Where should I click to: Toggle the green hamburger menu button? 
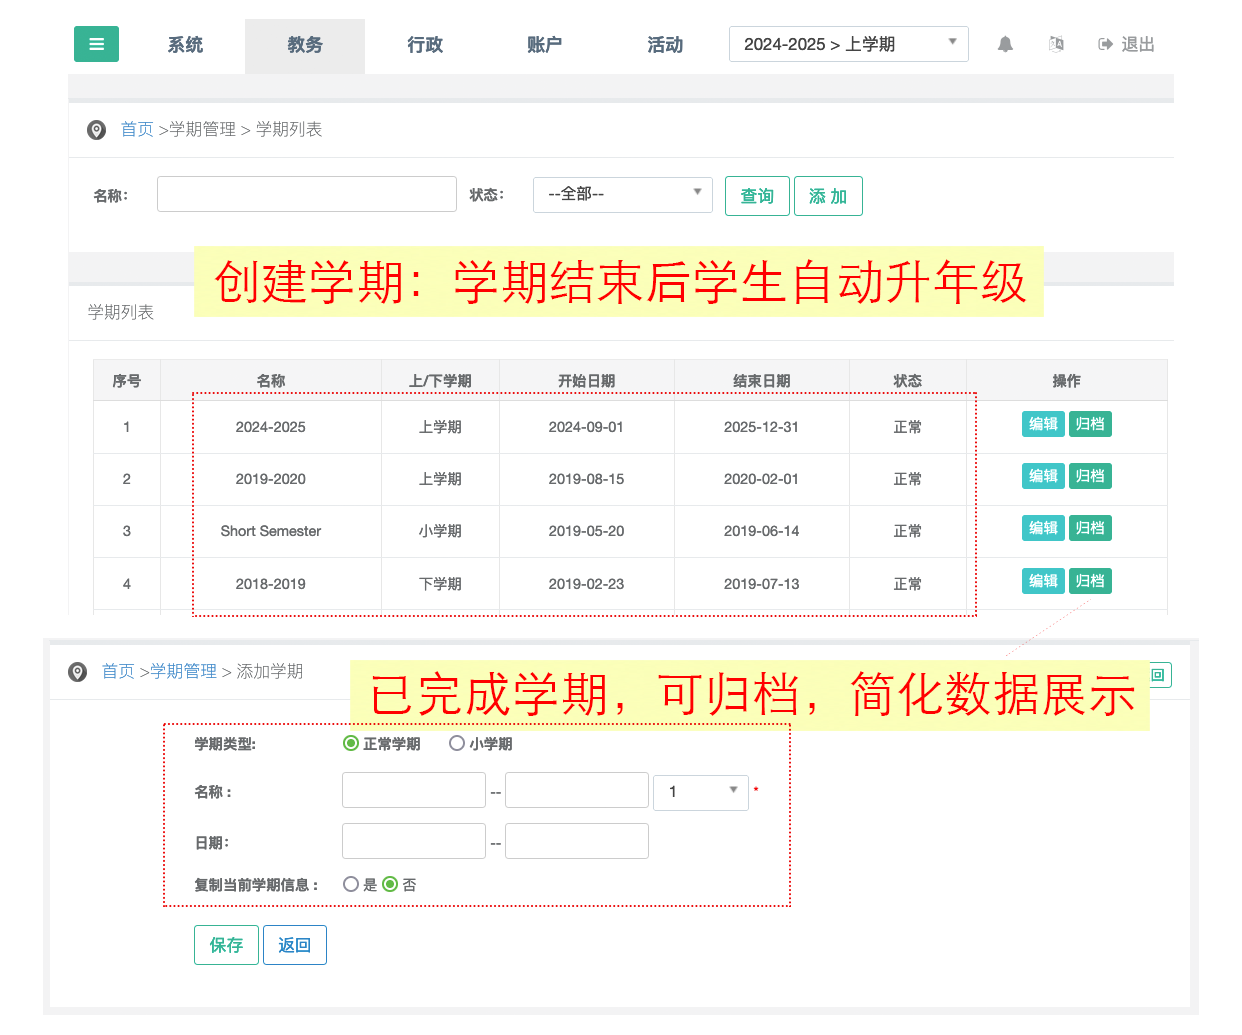tap(96, 44)
